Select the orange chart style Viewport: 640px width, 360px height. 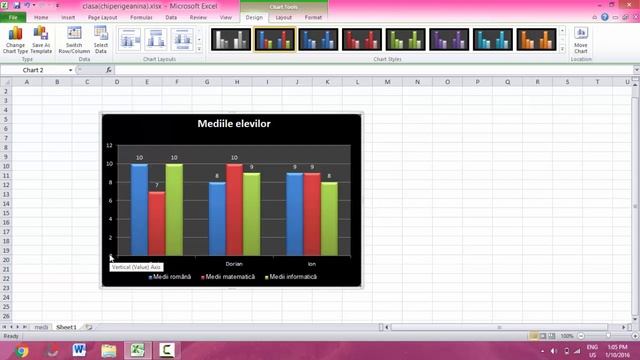(x=537, y=40)
